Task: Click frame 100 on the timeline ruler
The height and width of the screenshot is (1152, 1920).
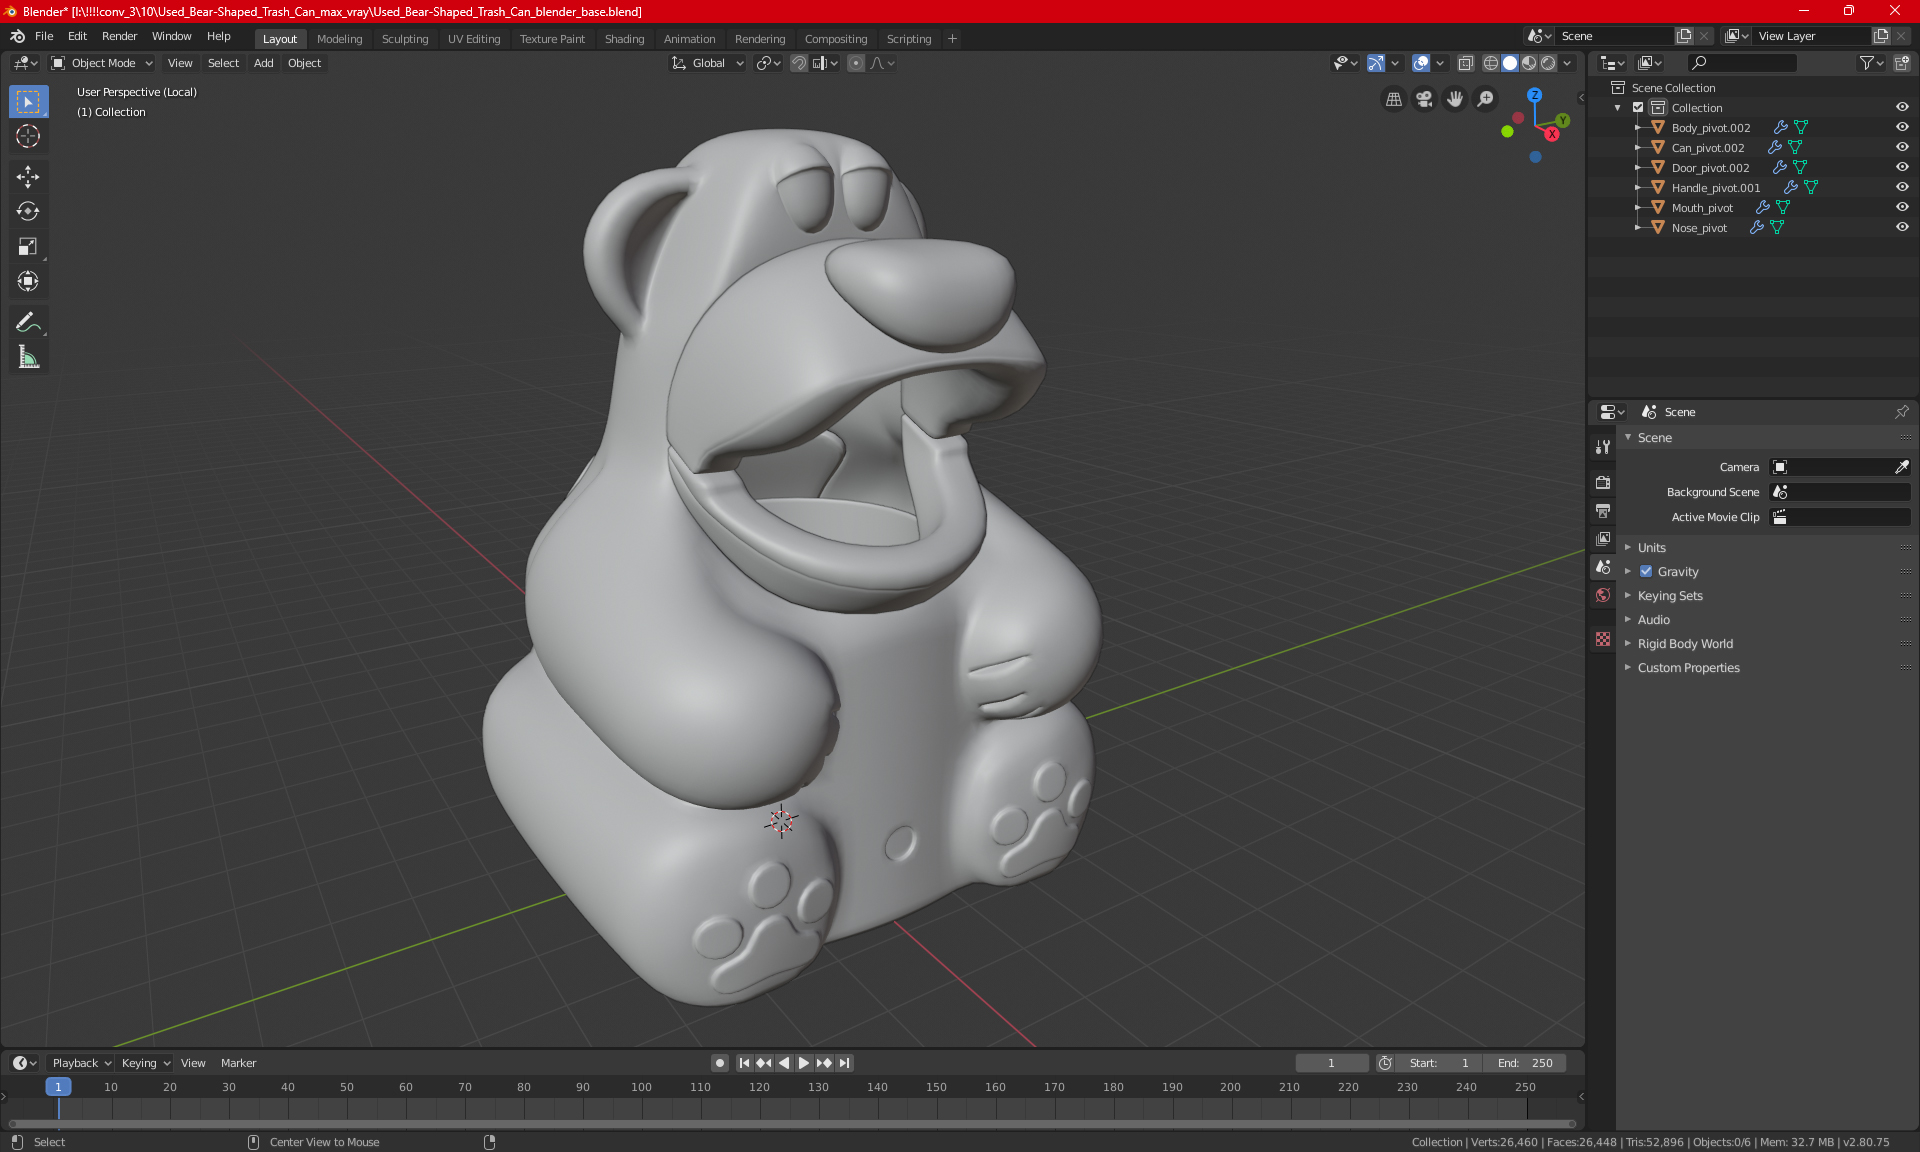Action: click(641, 1087)
